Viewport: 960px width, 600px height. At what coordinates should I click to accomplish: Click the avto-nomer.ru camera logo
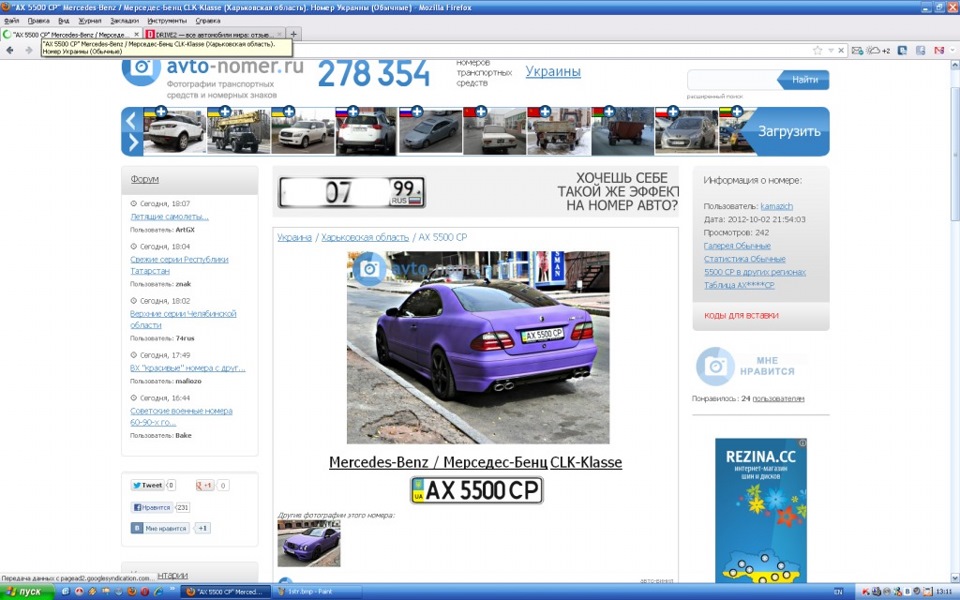(x=141, y=70)
